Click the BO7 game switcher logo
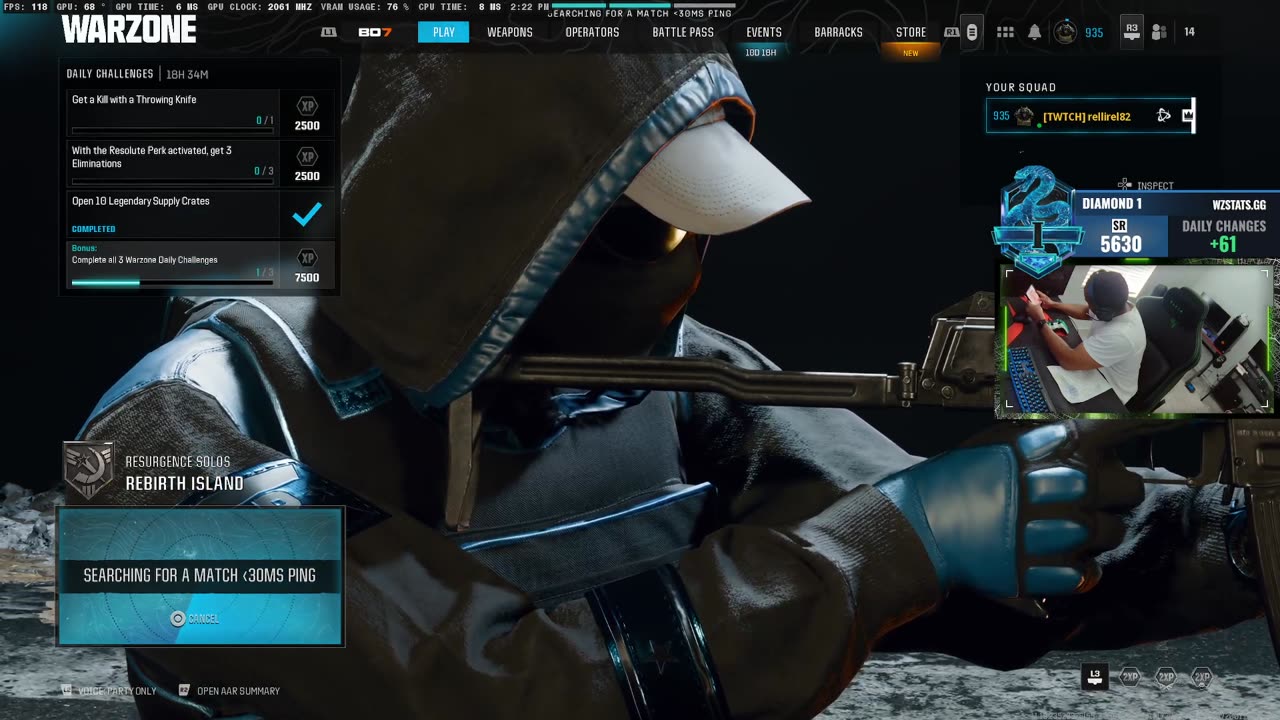Screen dimensions: 1280x720 point(375,32)
